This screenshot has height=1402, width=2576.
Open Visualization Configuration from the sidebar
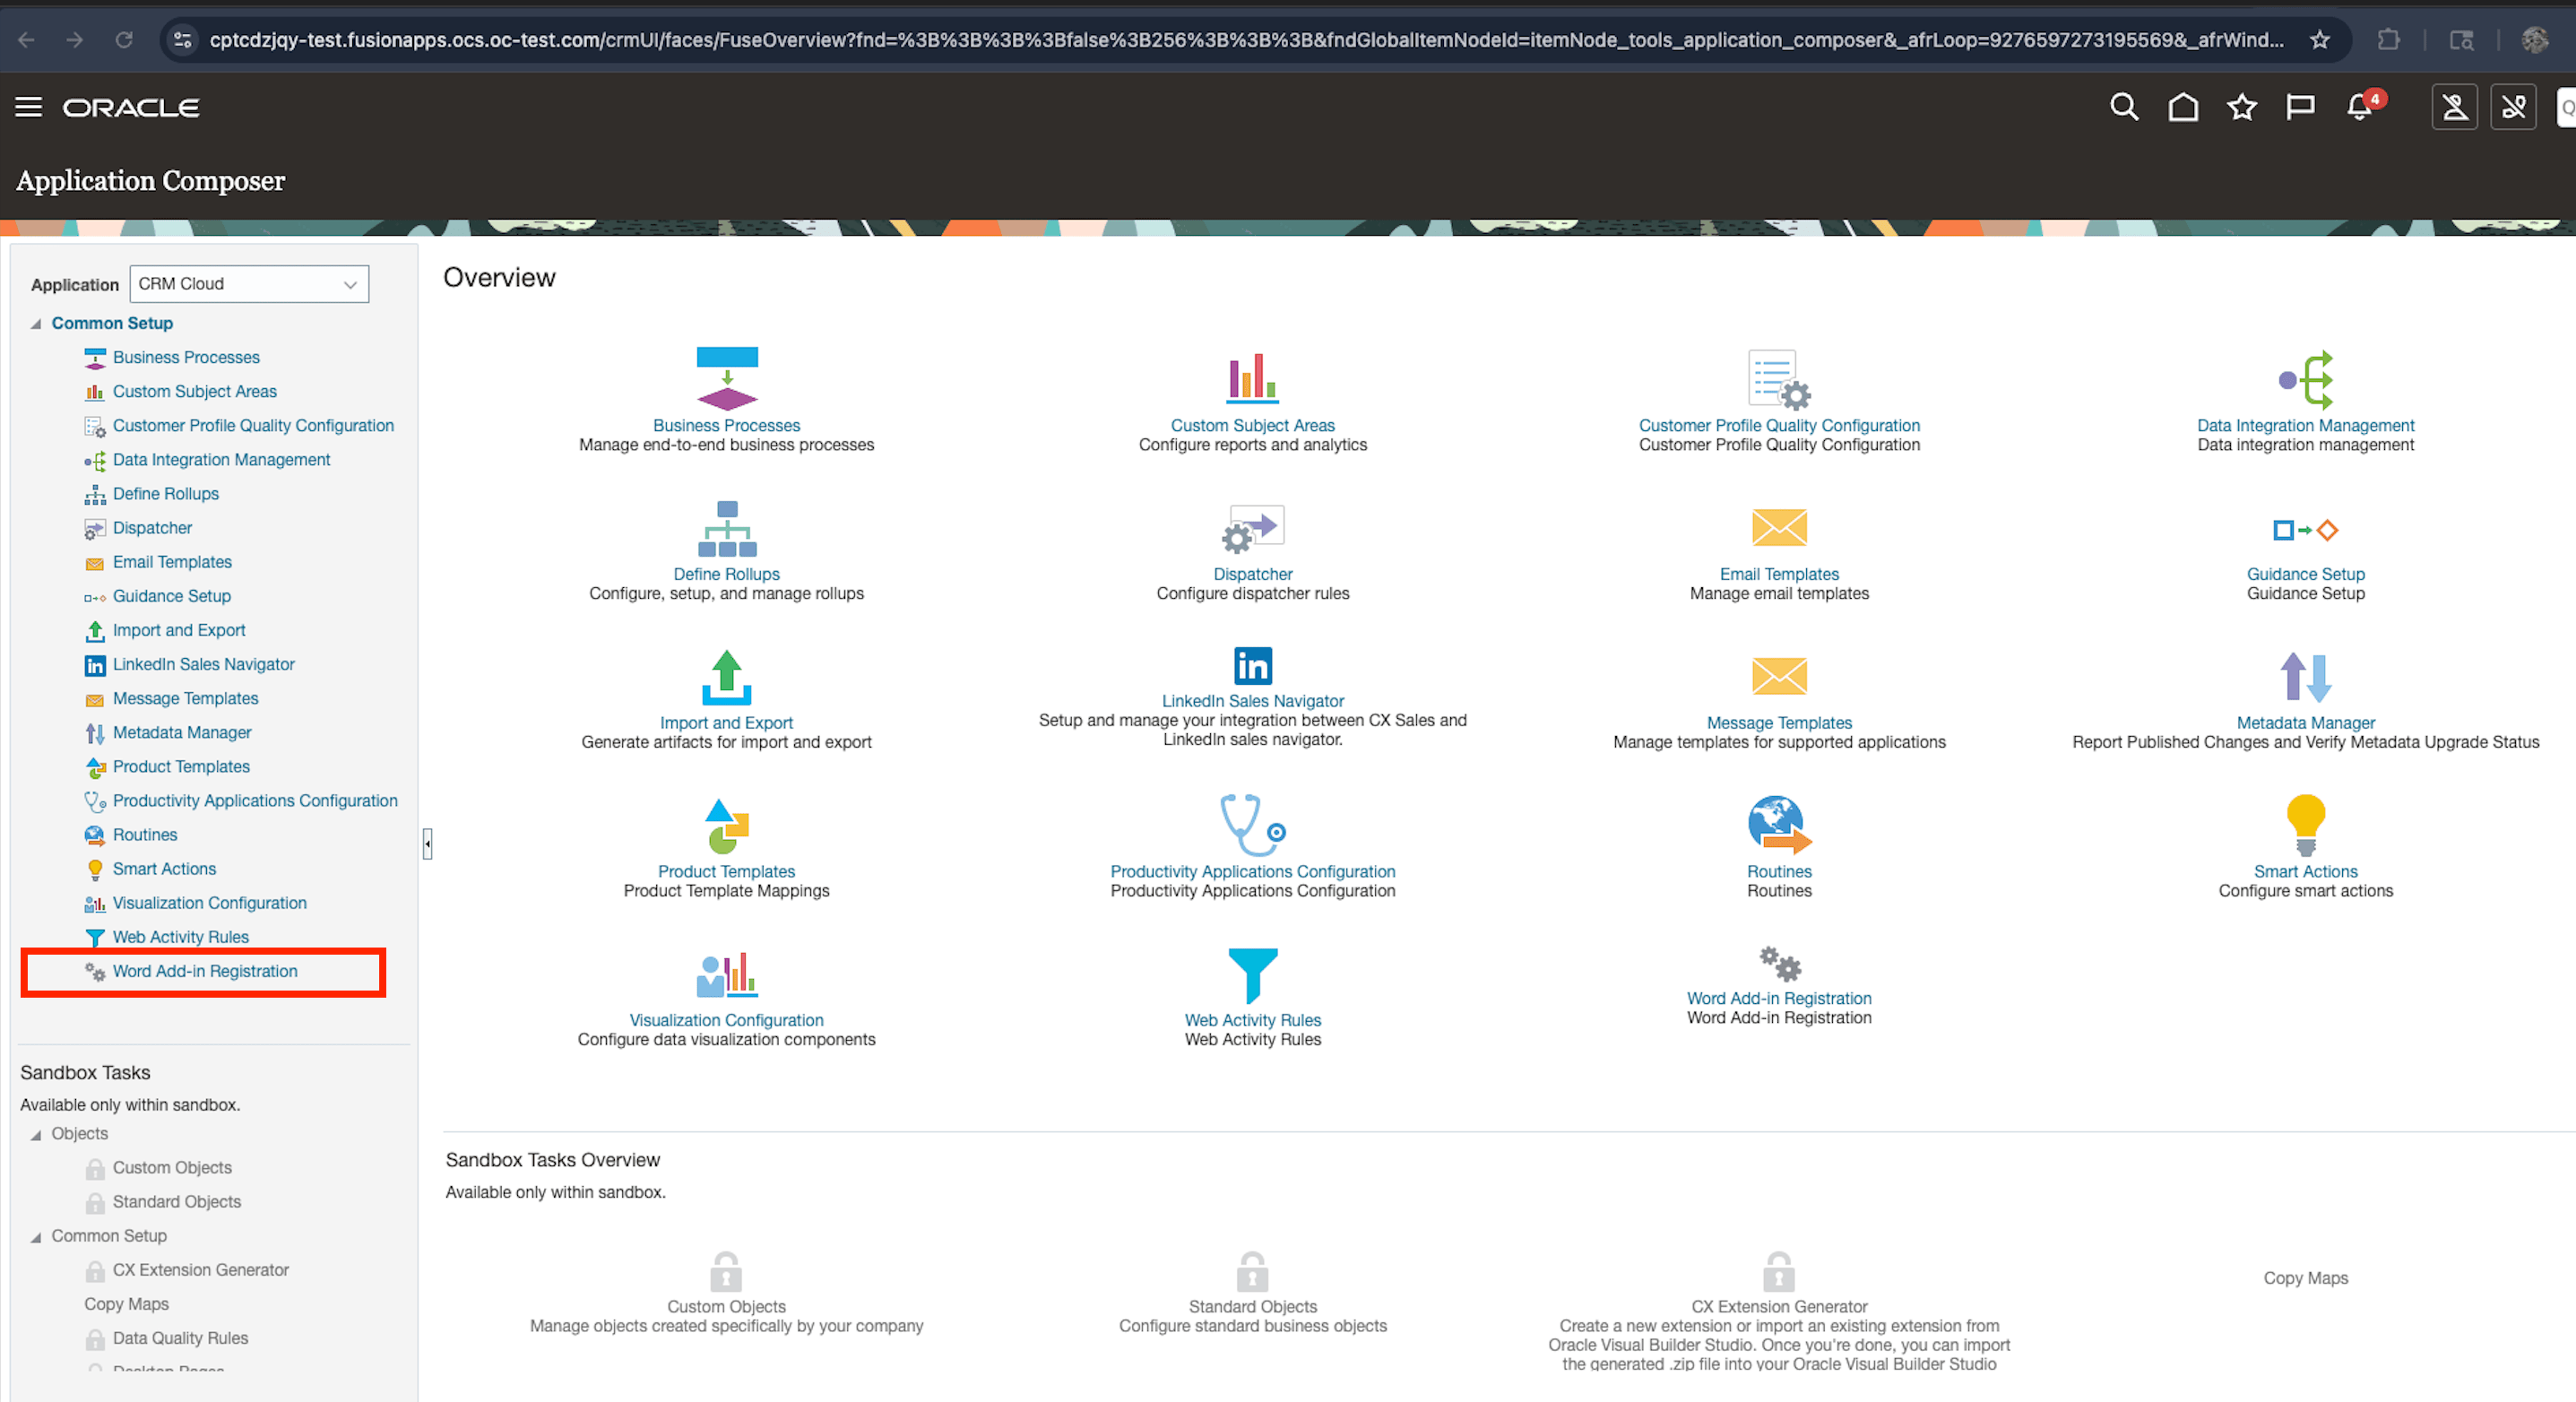[209, 903]
